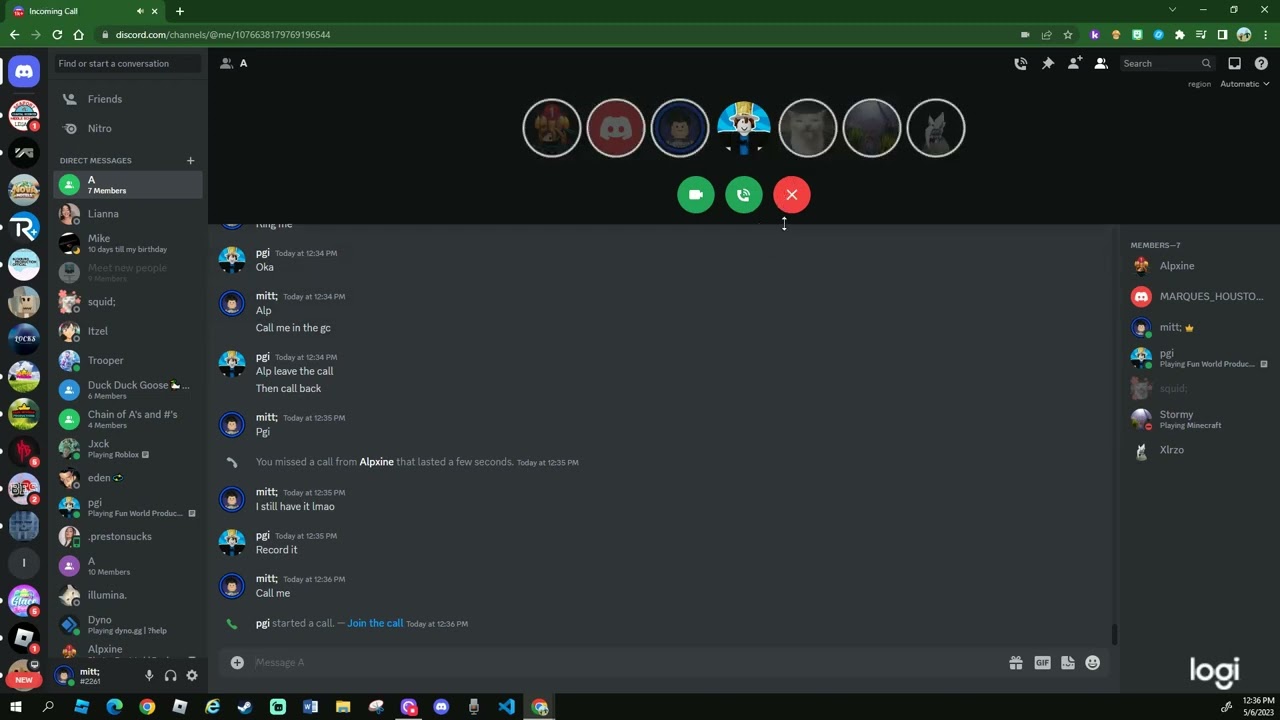1280x720 pixels.
Task: Open emoji picker
Action: [x=1093, y=662]
